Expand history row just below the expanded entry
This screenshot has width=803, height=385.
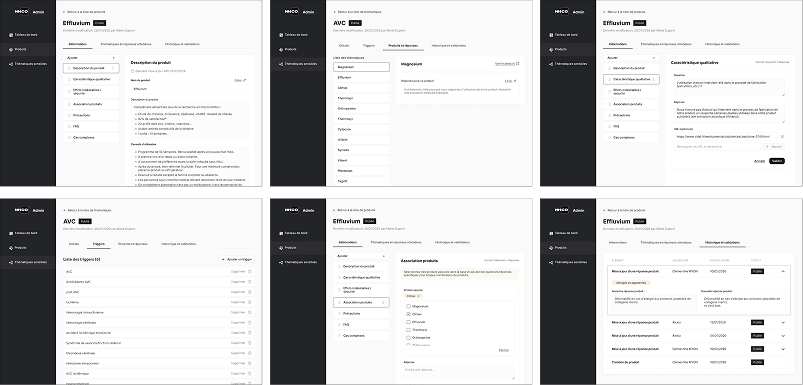[x=783, y=323]
